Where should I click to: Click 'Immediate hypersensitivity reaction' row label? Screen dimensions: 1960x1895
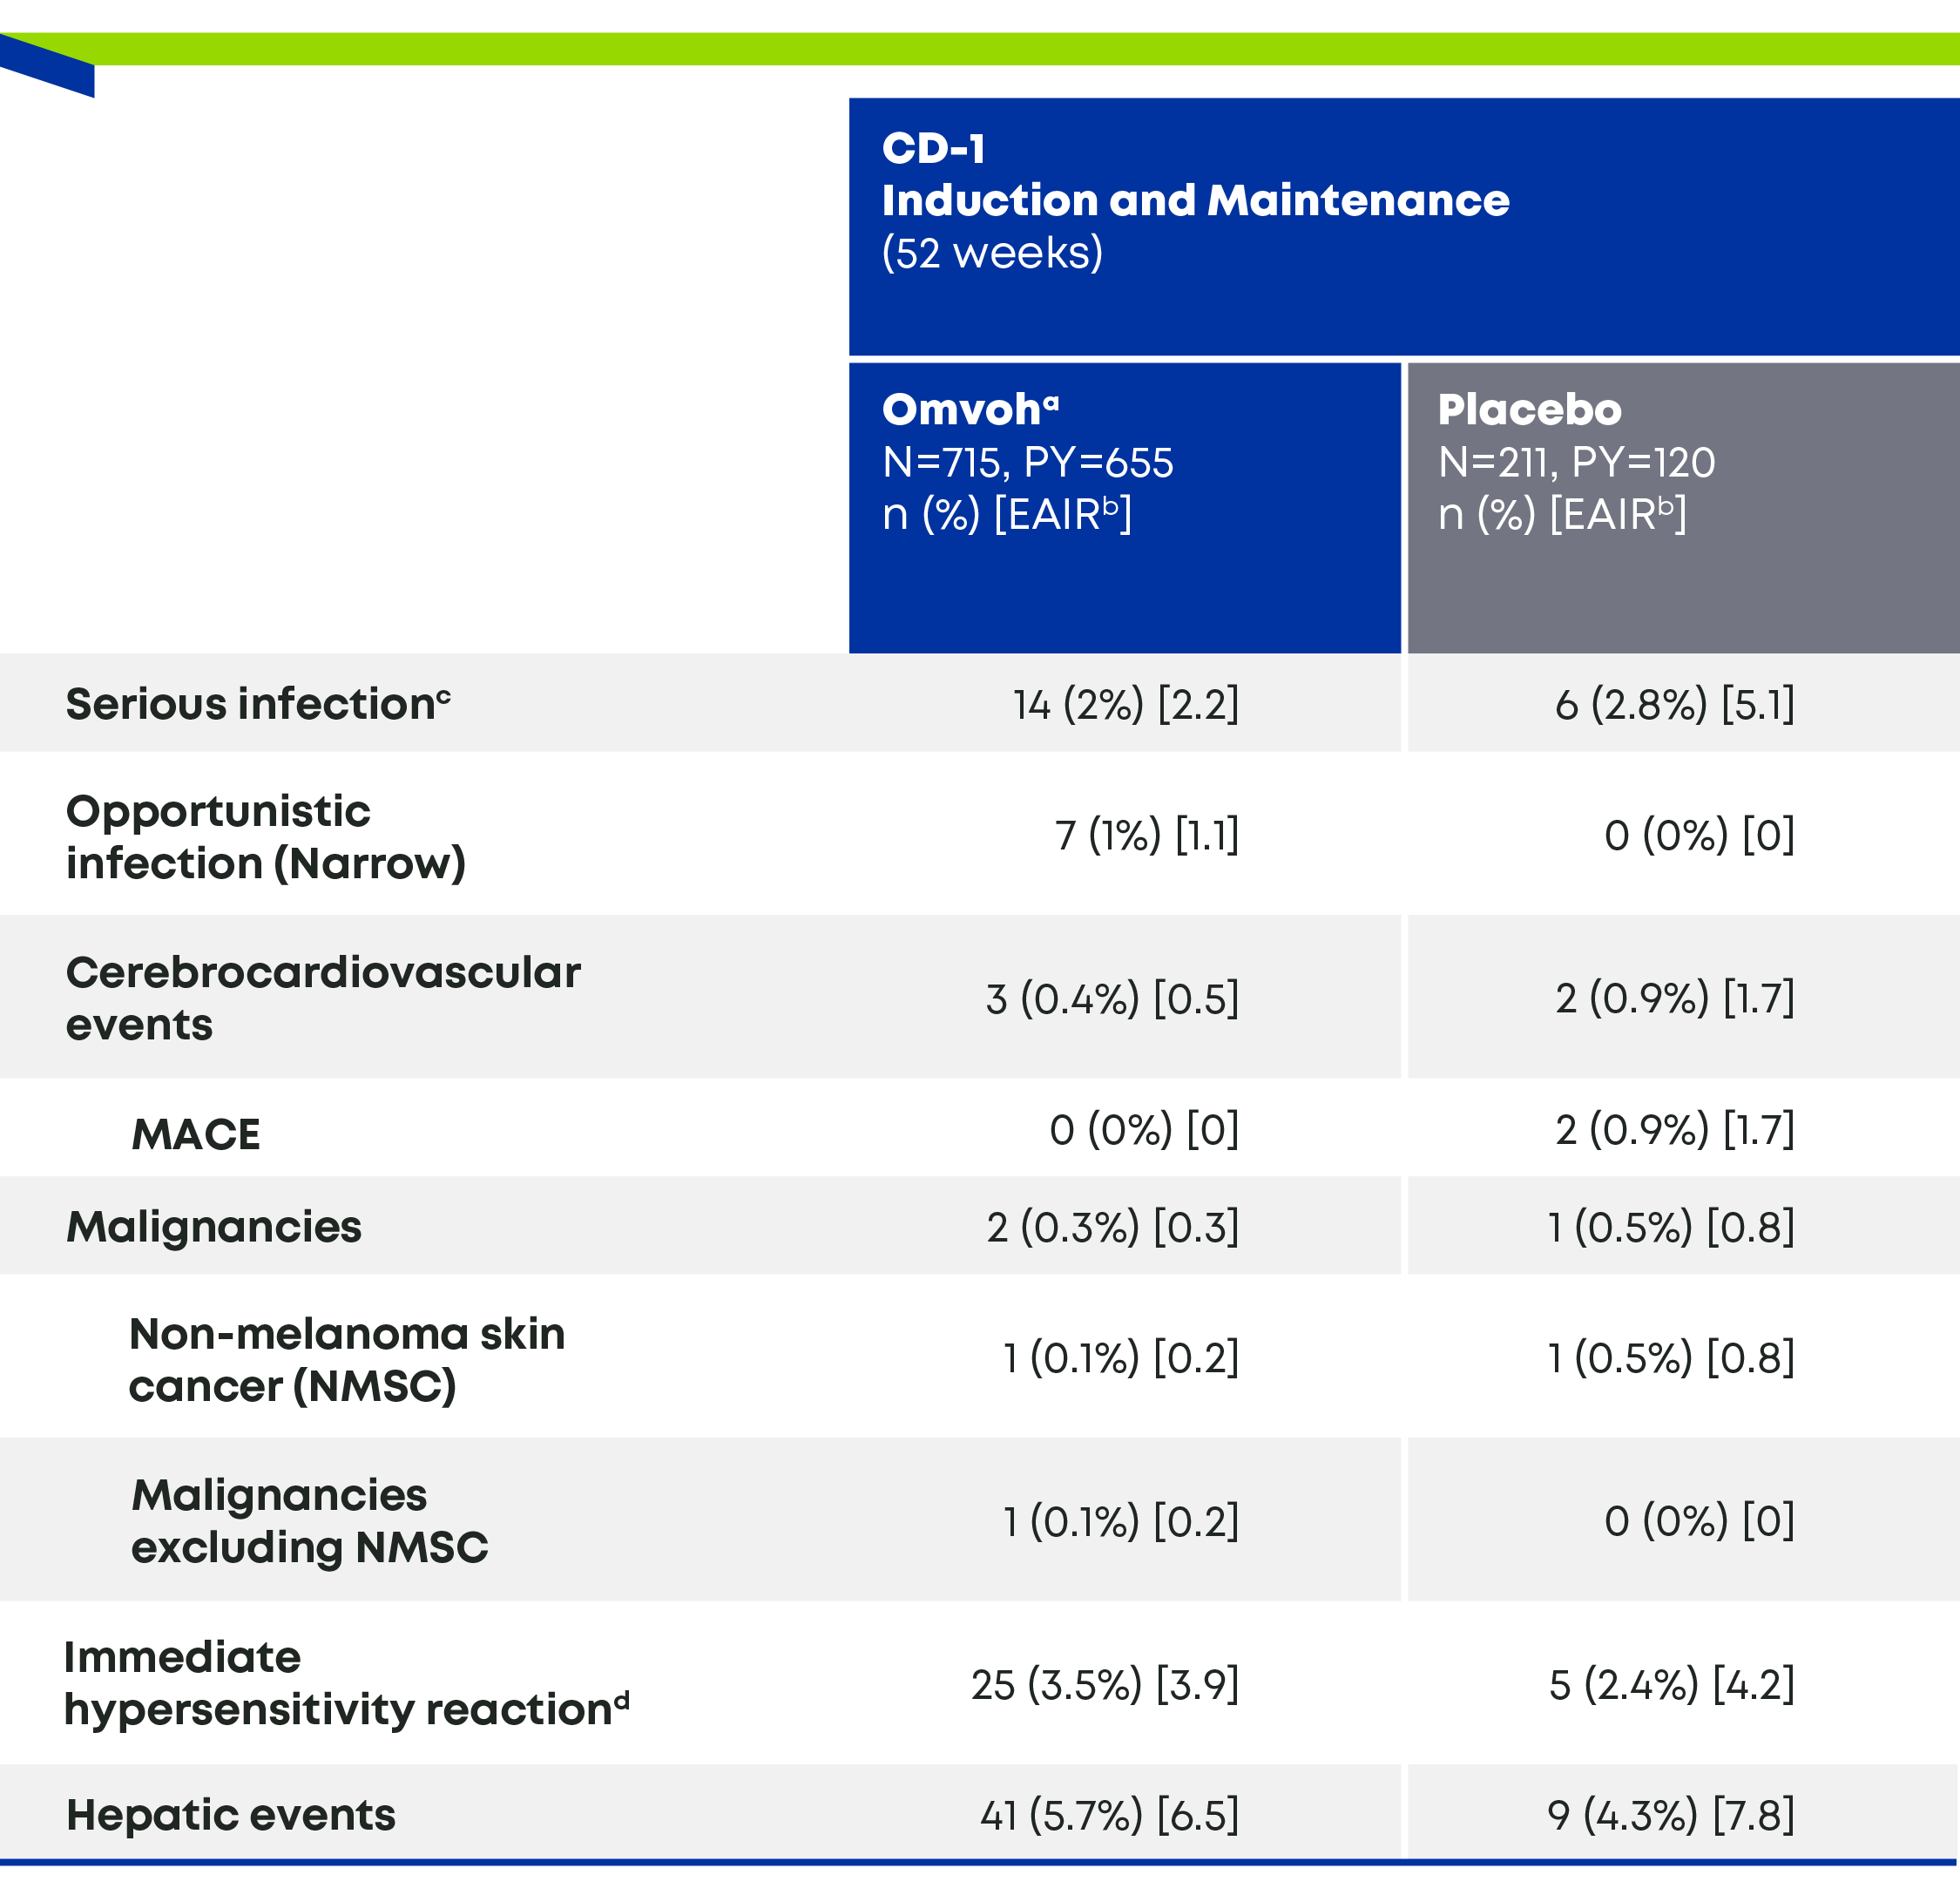coord(347,1684)
